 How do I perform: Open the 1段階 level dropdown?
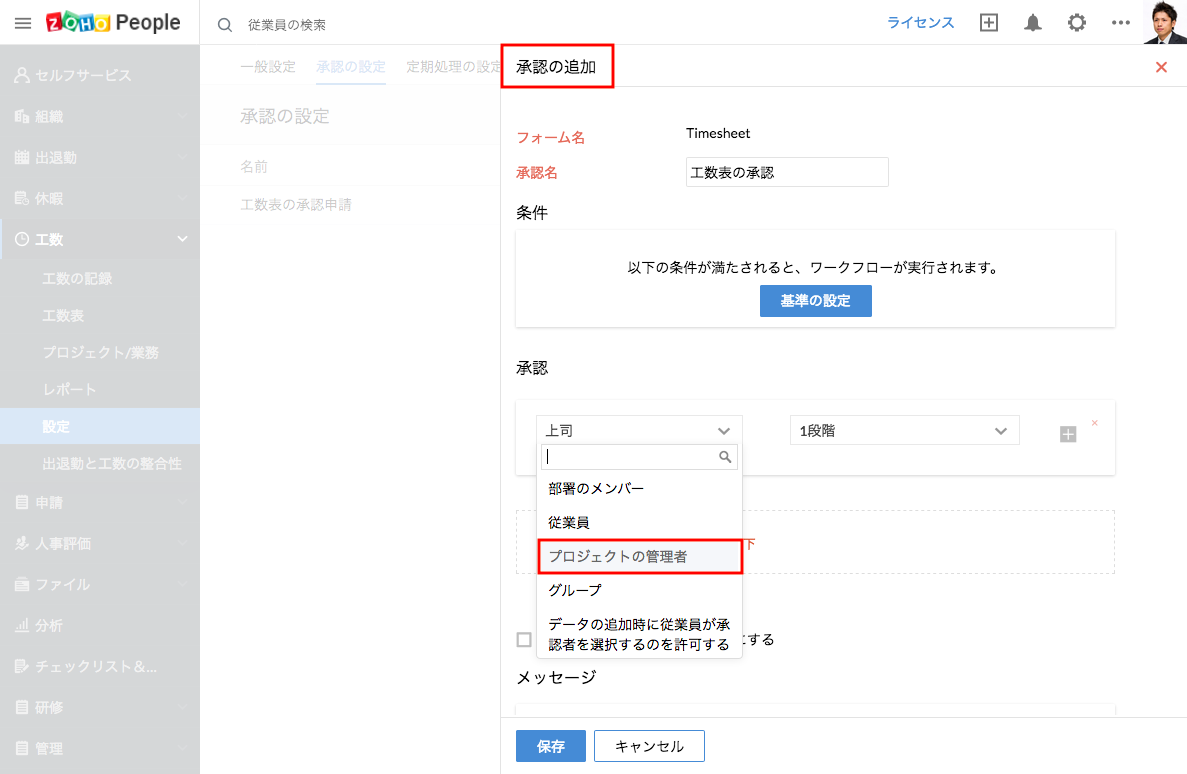coord(904,430)
